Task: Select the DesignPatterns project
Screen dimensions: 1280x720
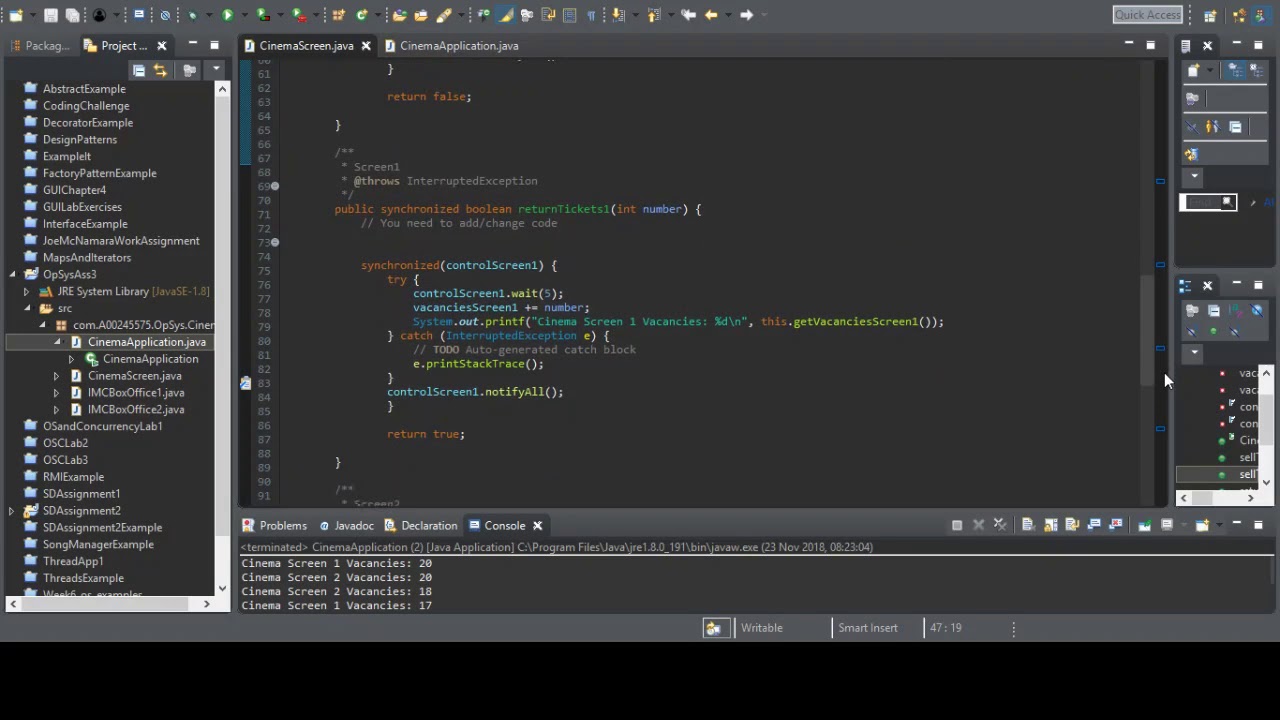Action: [x=80, y=139]
